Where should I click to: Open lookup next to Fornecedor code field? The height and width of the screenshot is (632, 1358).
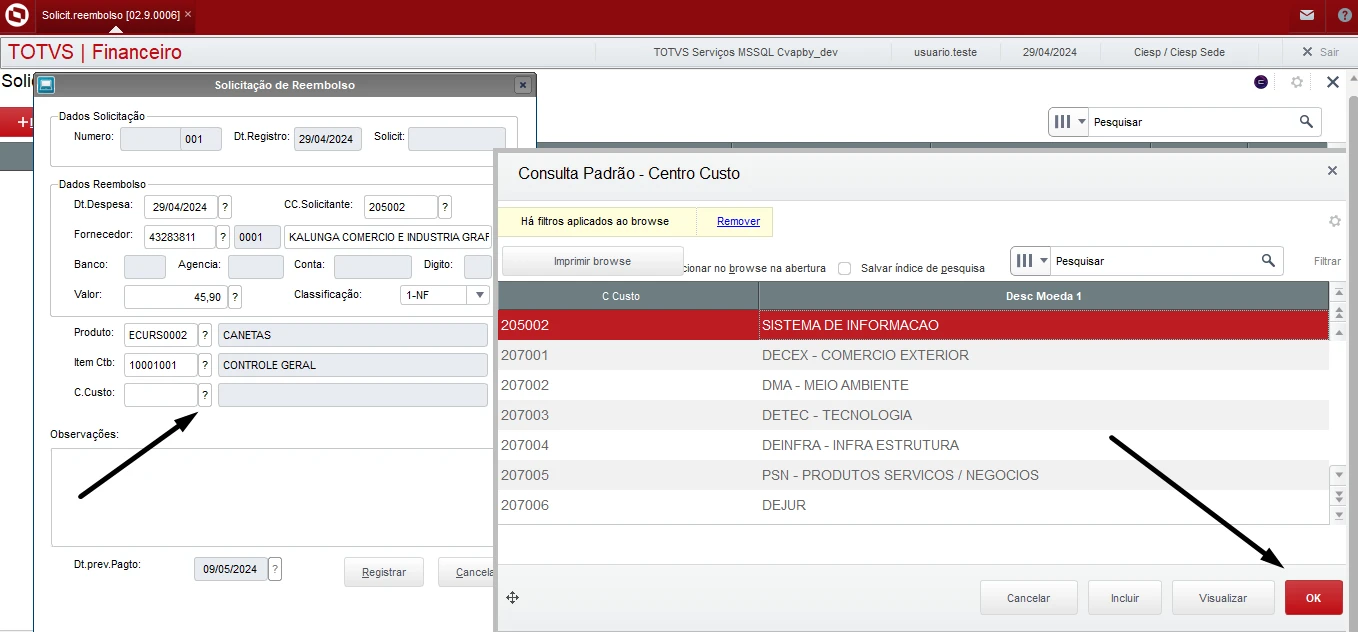[223, 237]
